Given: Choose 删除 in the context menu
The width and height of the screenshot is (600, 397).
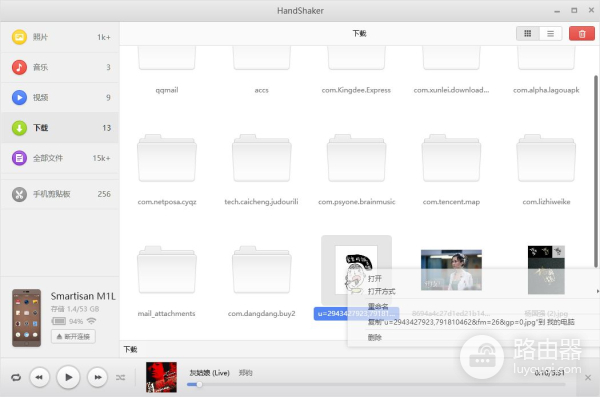Looking at the screenshot, I should pos(375,337).
